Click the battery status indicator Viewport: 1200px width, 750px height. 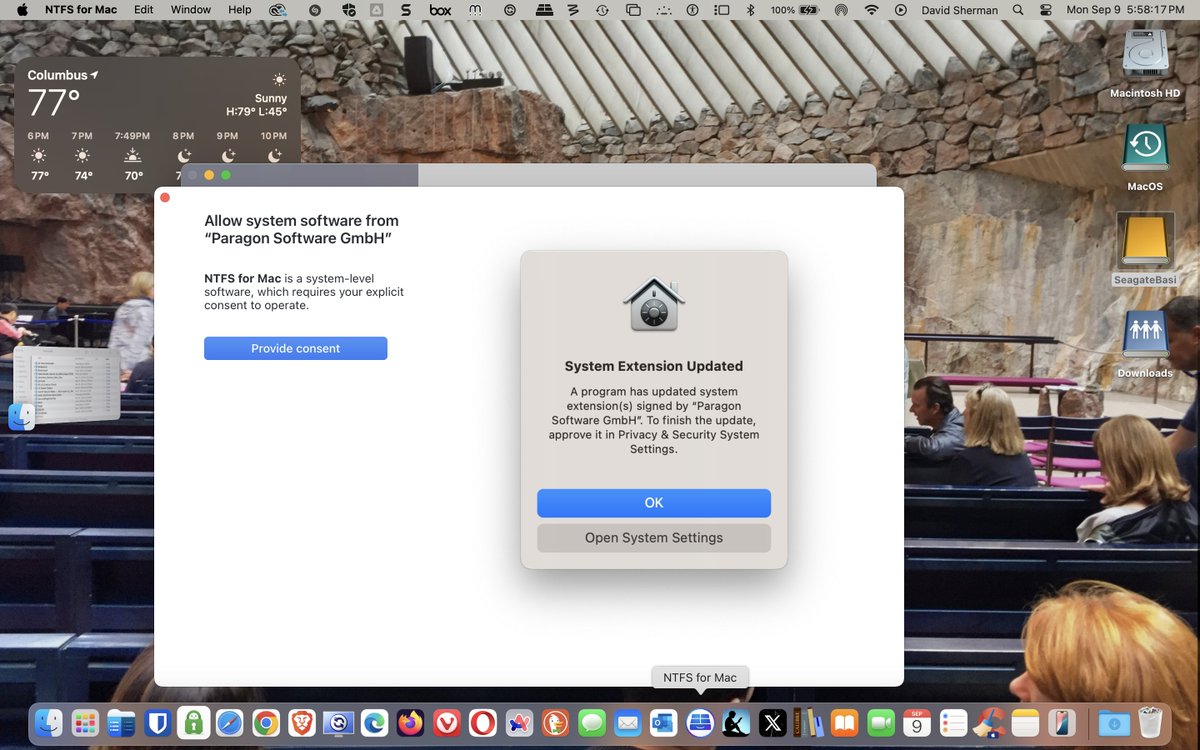point(795,10)
